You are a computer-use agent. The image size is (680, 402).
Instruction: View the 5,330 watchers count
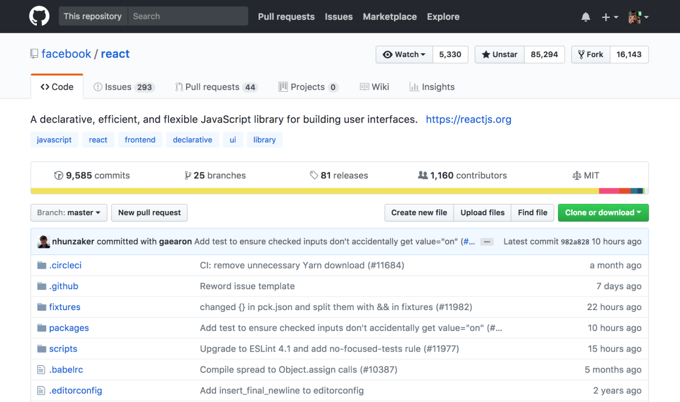pos(450,54)
